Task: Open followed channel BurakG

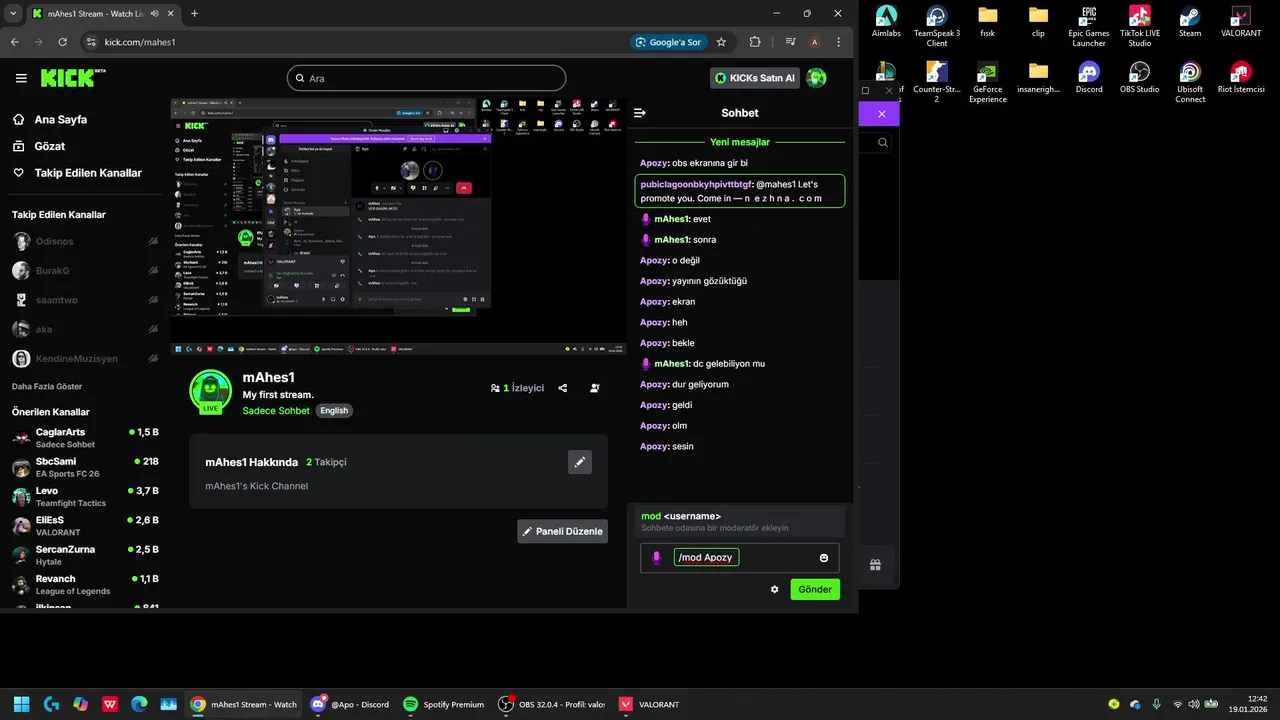Action: [85, 271]
